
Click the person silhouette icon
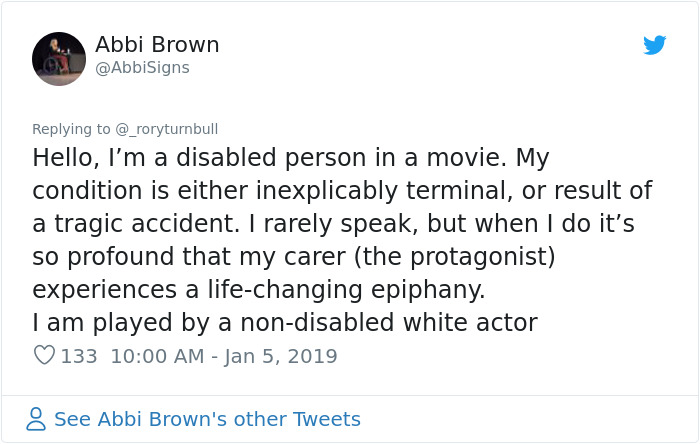[37, 419]
